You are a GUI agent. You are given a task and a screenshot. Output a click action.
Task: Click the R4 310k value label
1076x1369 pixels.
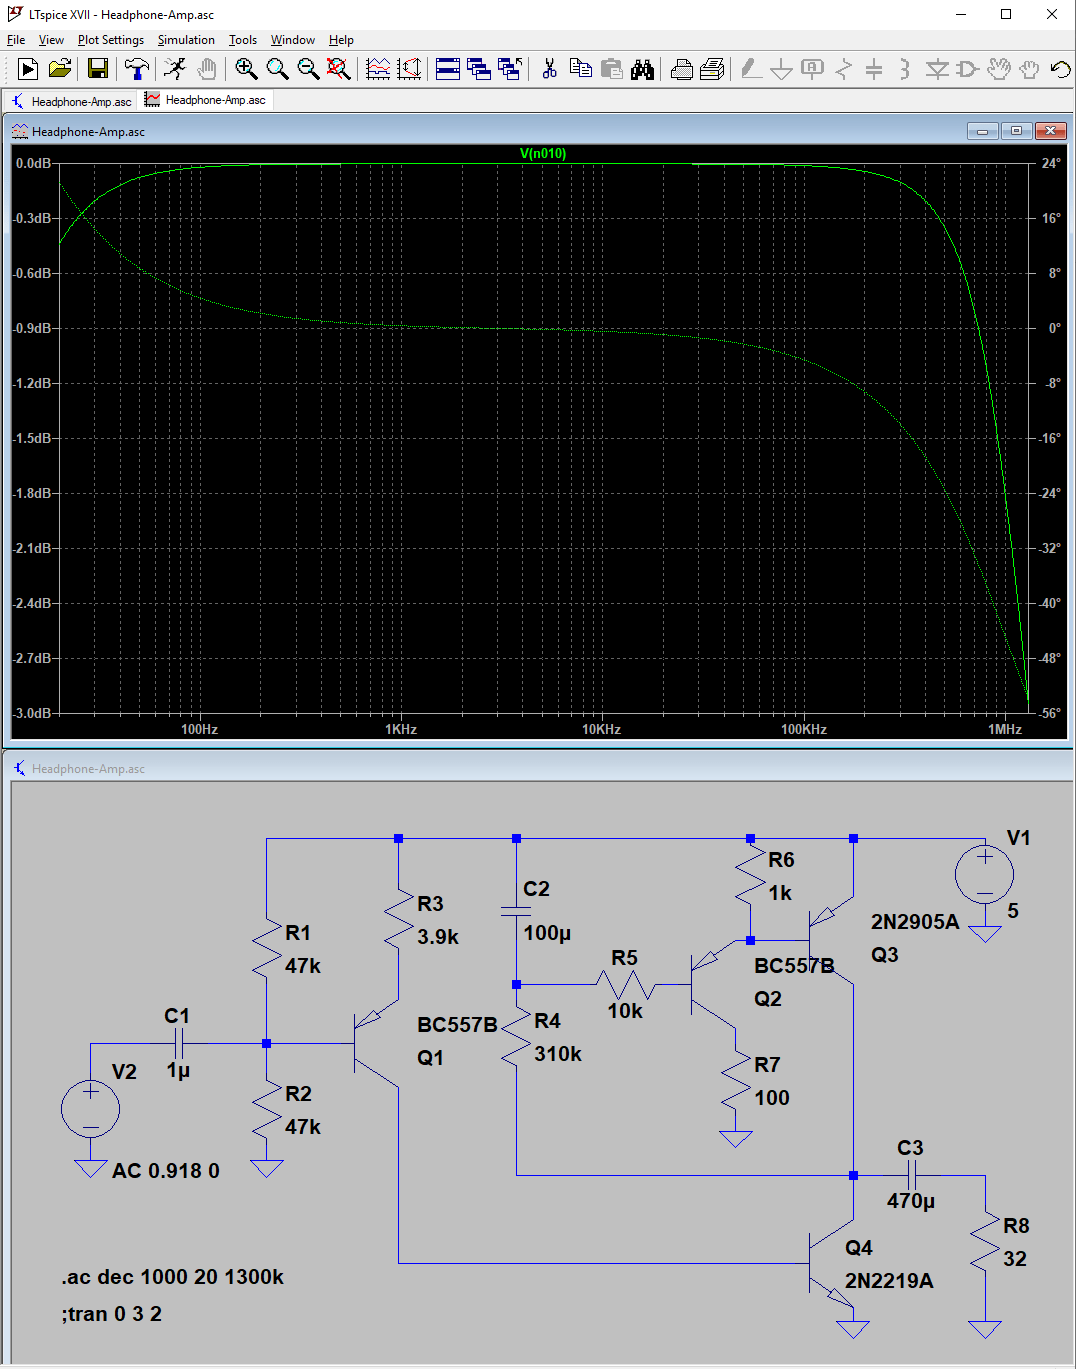click(558, 1054)
